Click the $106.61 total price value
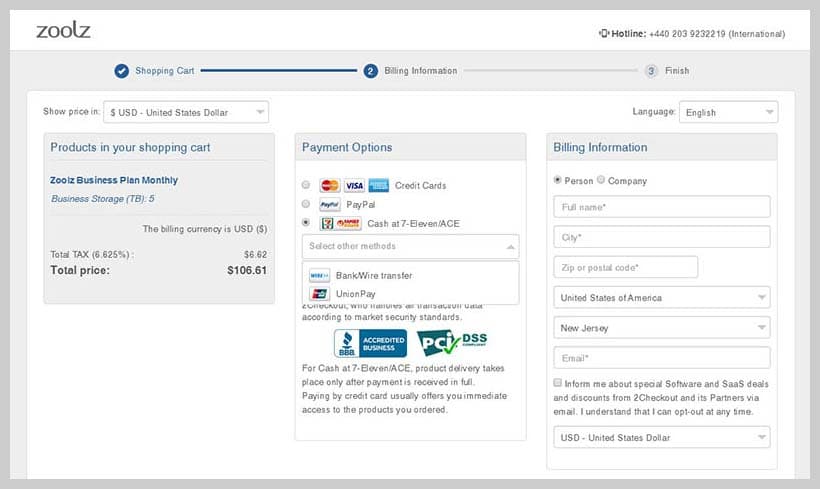 tap(247, 270)
